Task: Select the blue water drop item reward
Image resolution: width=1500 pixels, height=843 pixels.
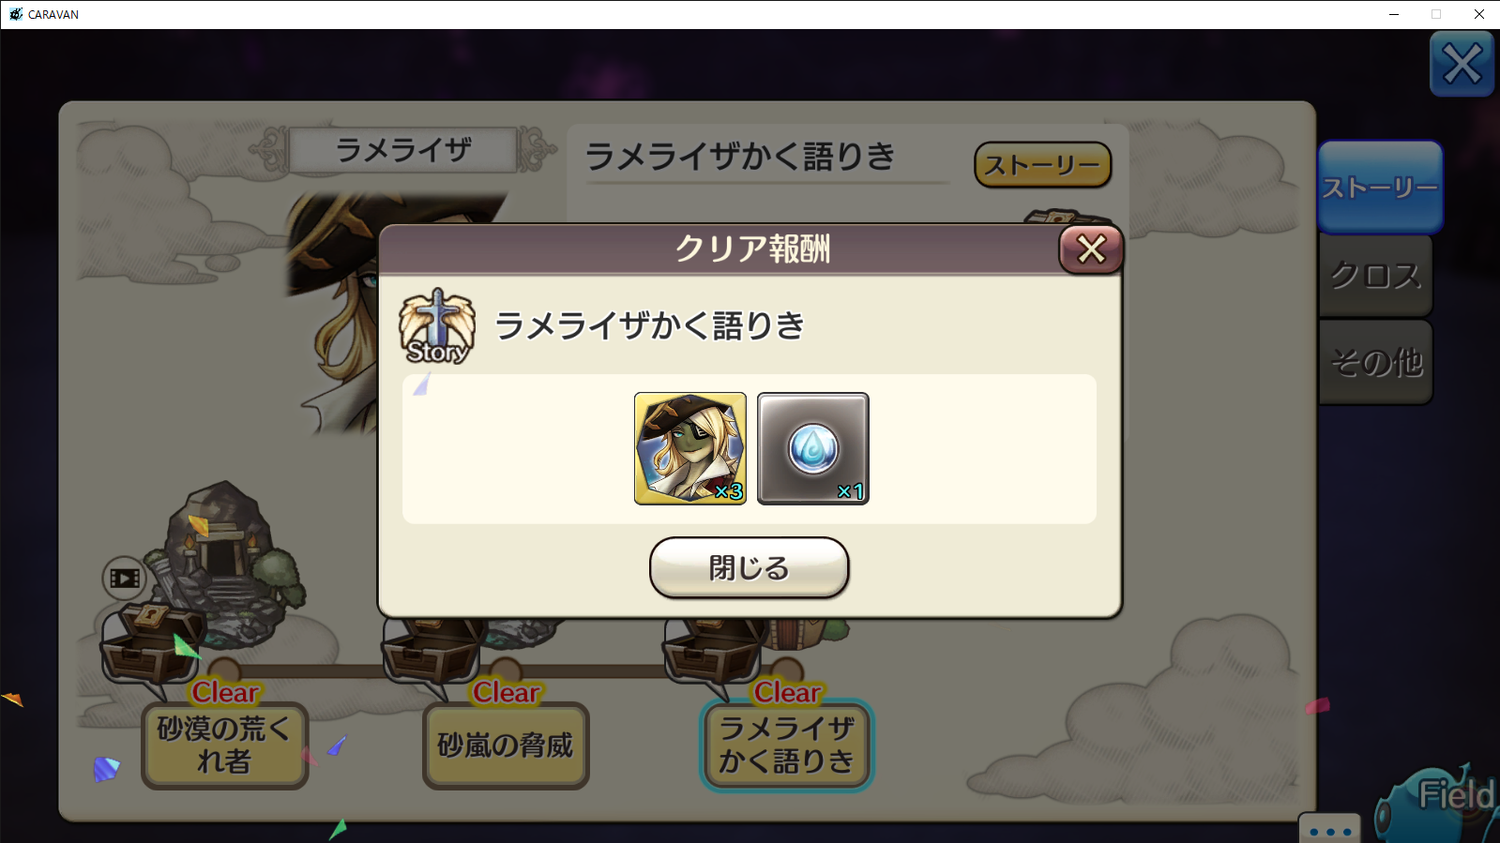Action: click(x=813, y=448)
